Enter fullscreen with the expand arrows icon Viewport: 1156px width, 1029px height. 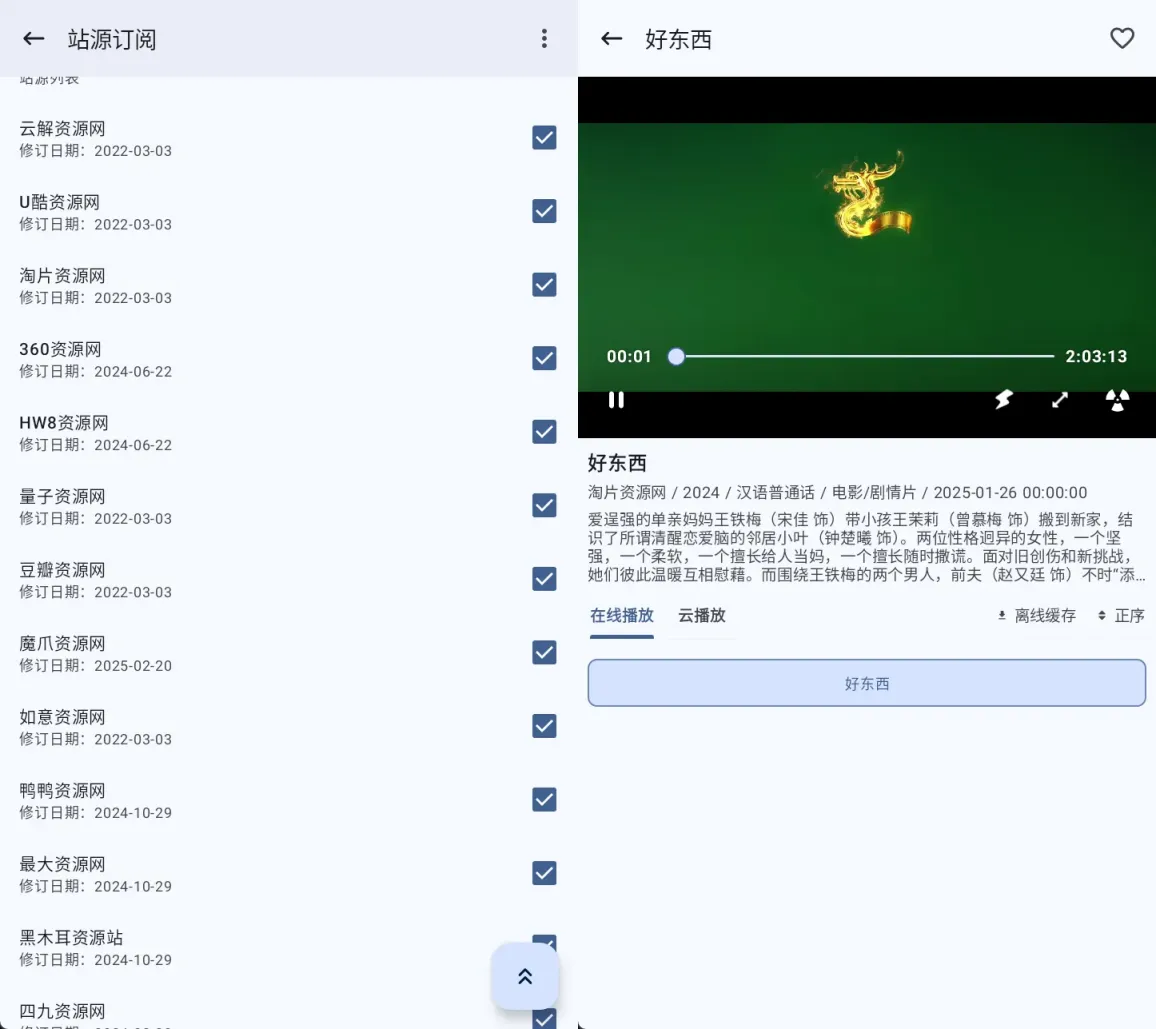click(x=1059, y=400)
